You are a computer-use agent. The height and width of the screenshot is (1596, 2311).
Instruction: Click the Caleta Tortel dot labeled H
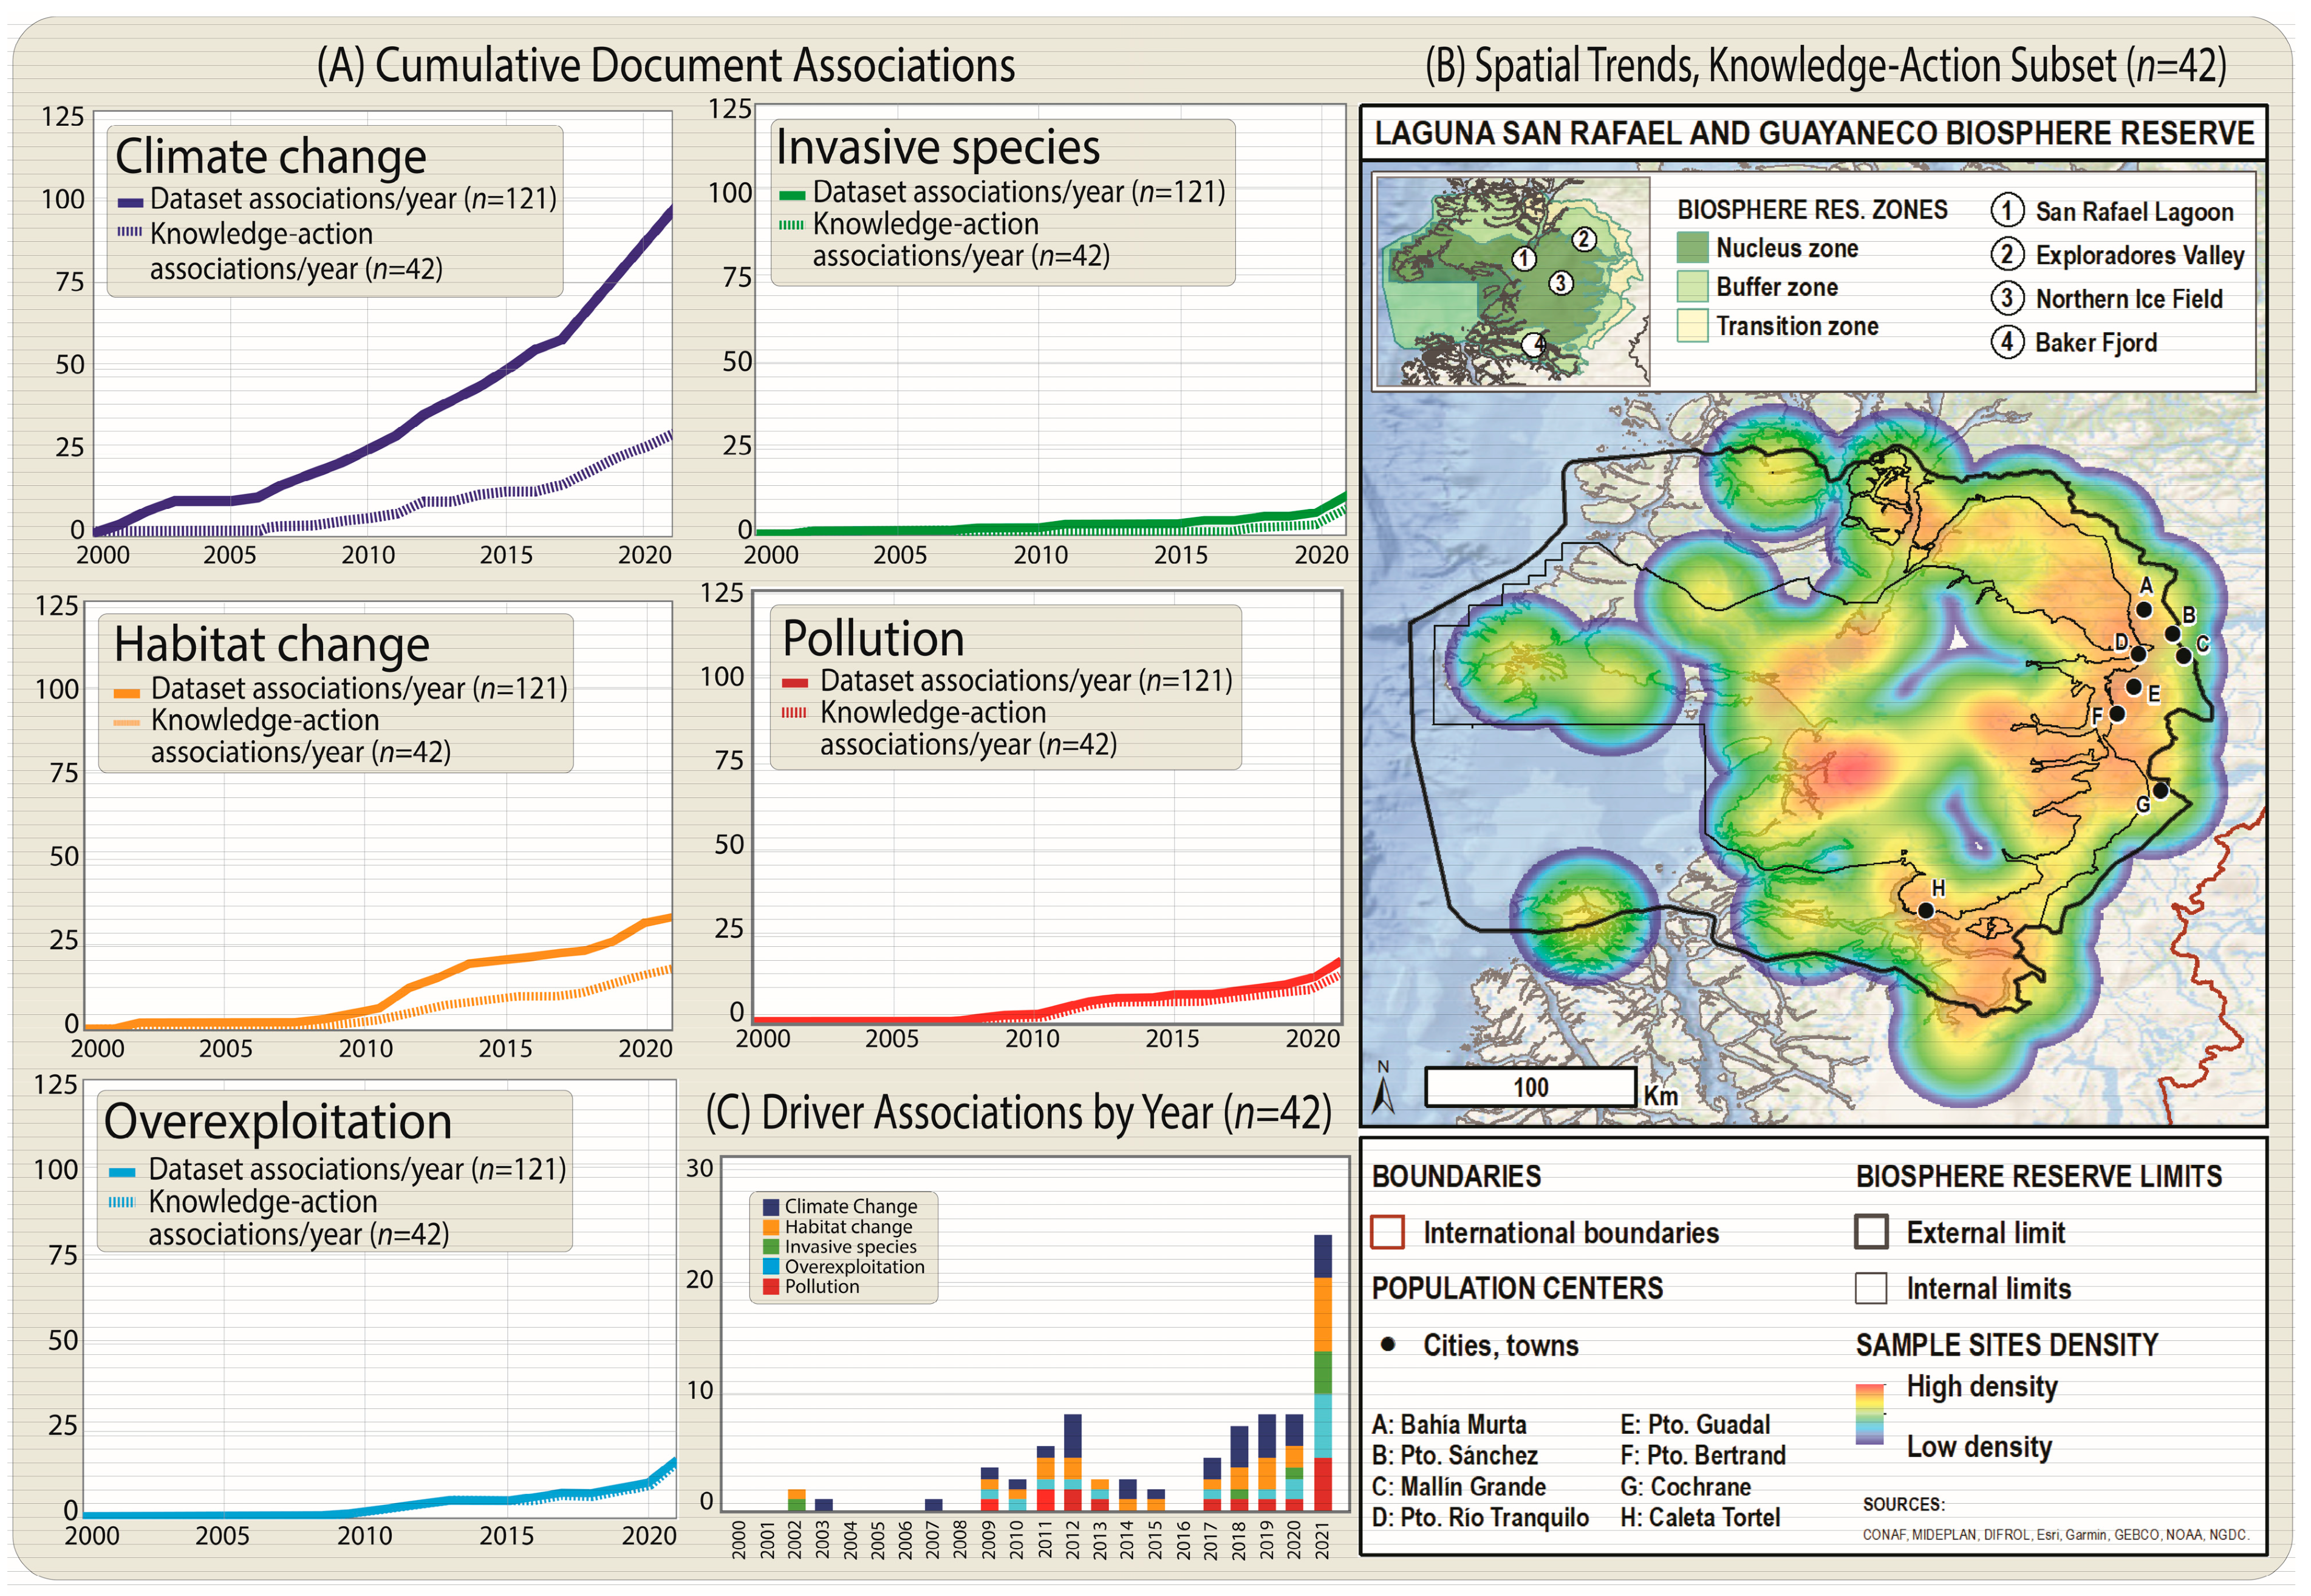tap(1926, 910)
